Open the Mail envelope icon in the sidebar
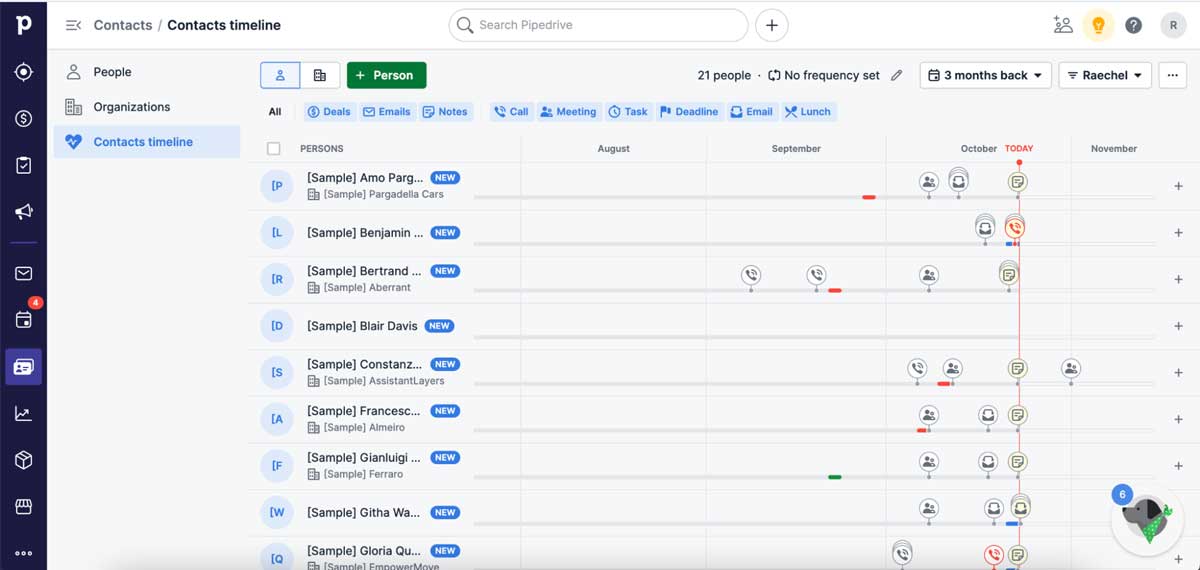The image size is (1200, 570). [23, 273]
